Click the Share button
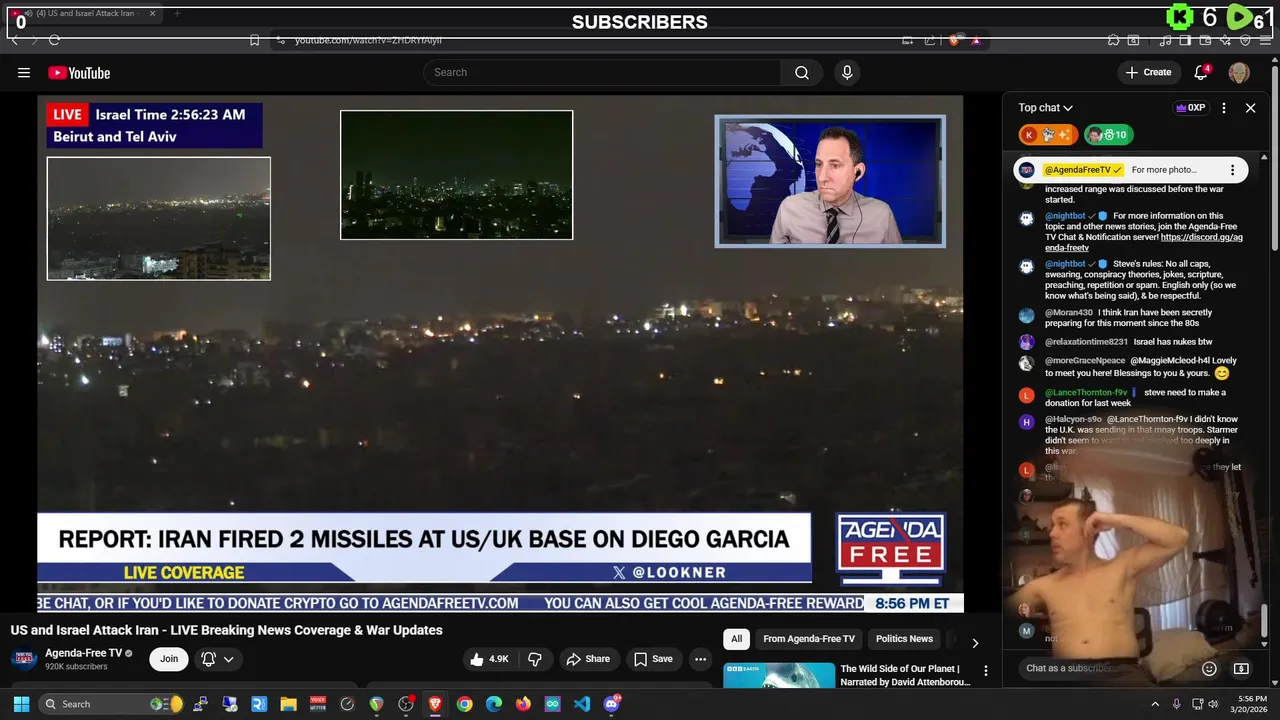Image resolution: width=1280 pixels, height=720 pixels. tap(587, 659)
